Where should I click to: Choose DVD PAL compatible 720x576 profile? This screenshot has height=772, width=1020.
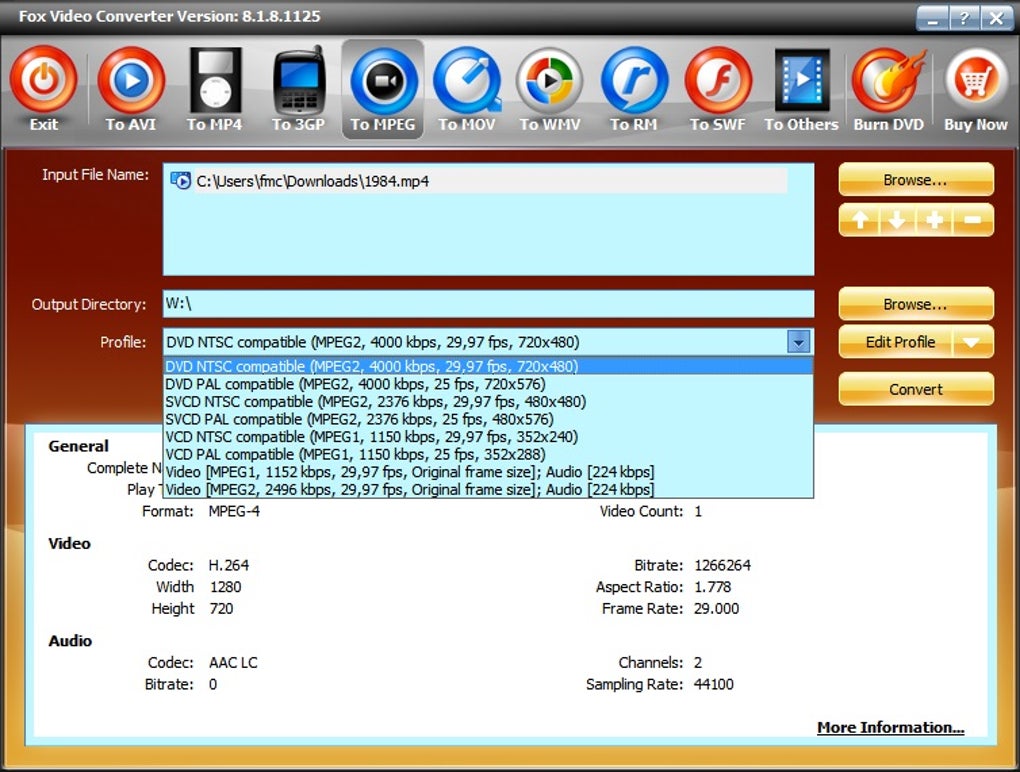pyautogui.click(x=488, y=384)
